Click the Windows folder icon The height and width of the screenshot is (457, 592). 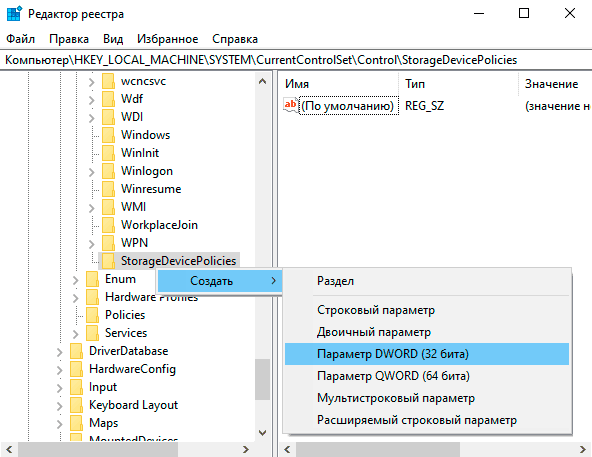[108, 135]
